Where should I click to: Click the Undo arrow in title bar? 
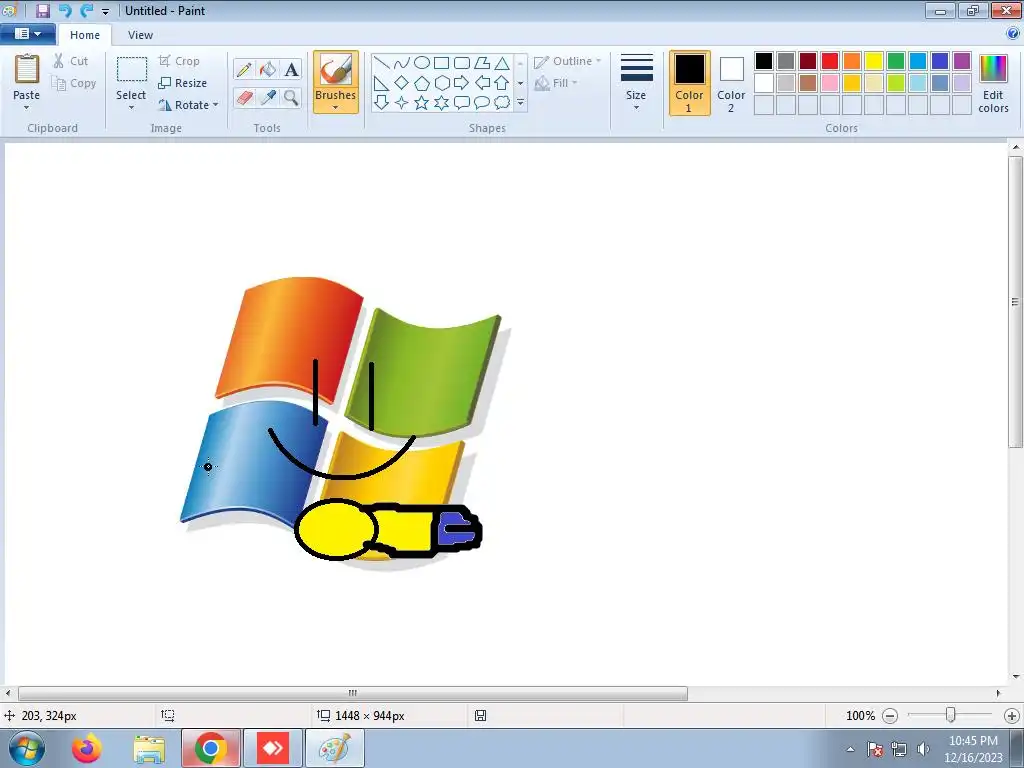click(x=65, y=10)
